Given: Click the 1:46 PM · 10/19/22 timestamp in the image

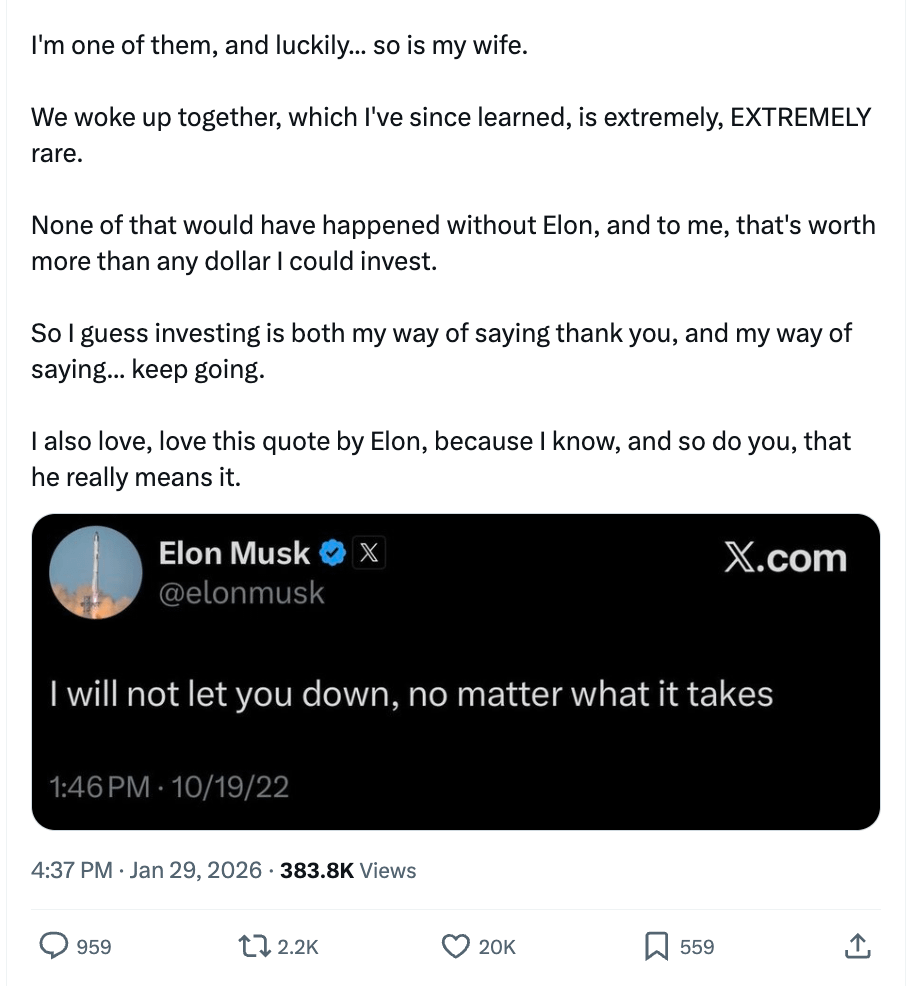Looking at the screenshot, I should (169, 787).
